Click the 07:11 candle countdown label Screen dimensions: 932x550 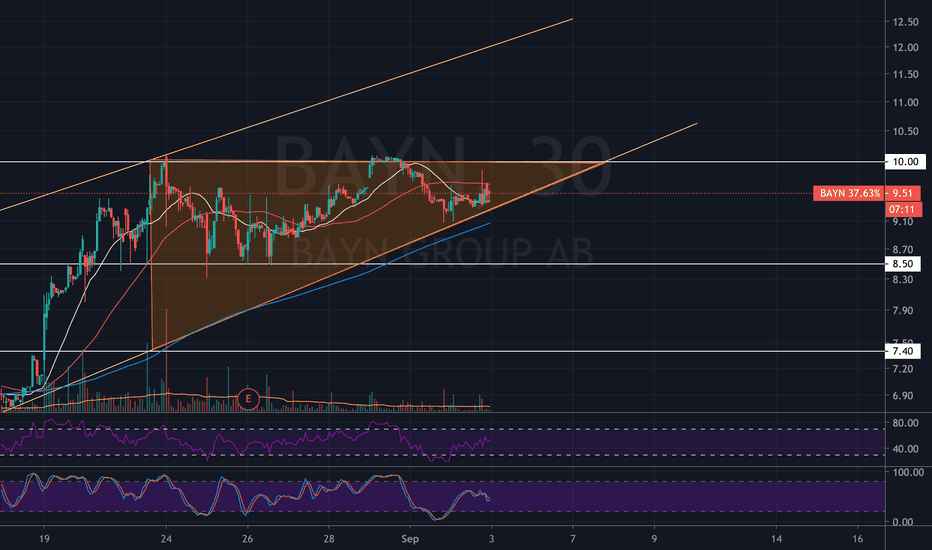click(902, 209)
